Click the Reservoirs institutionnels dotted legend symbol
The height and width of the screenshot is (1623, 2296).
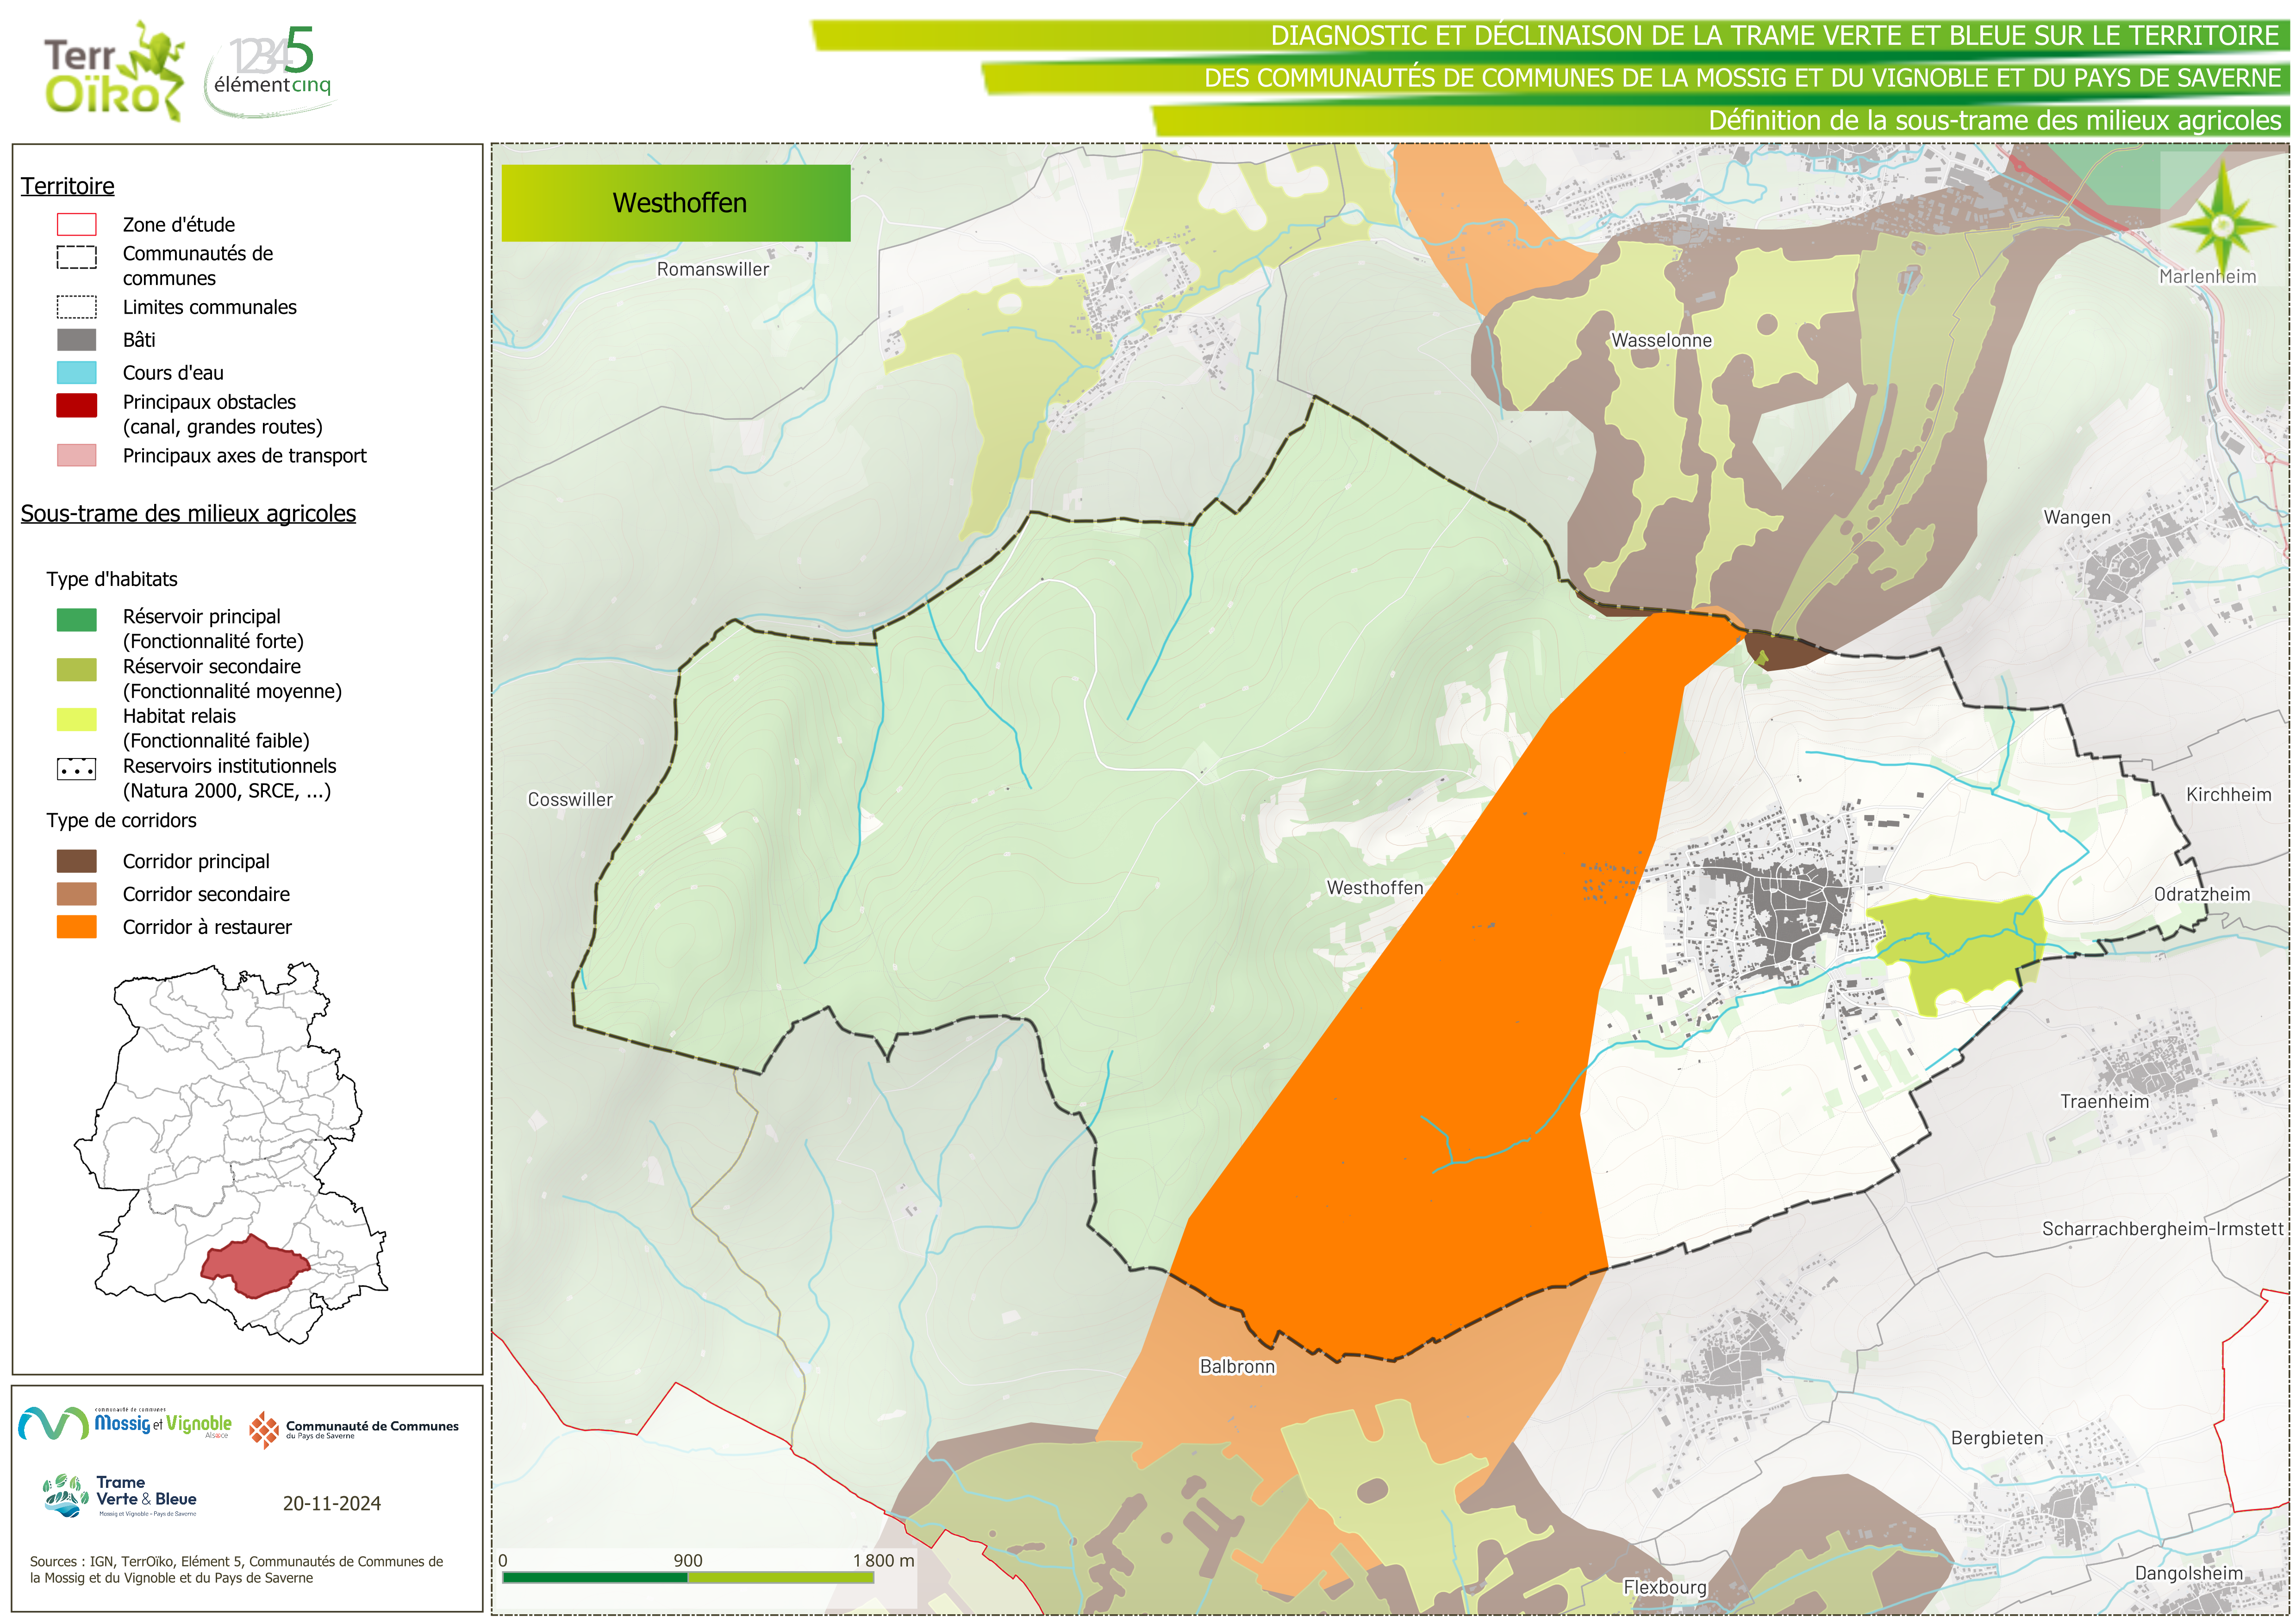click(x=77, y=769)
